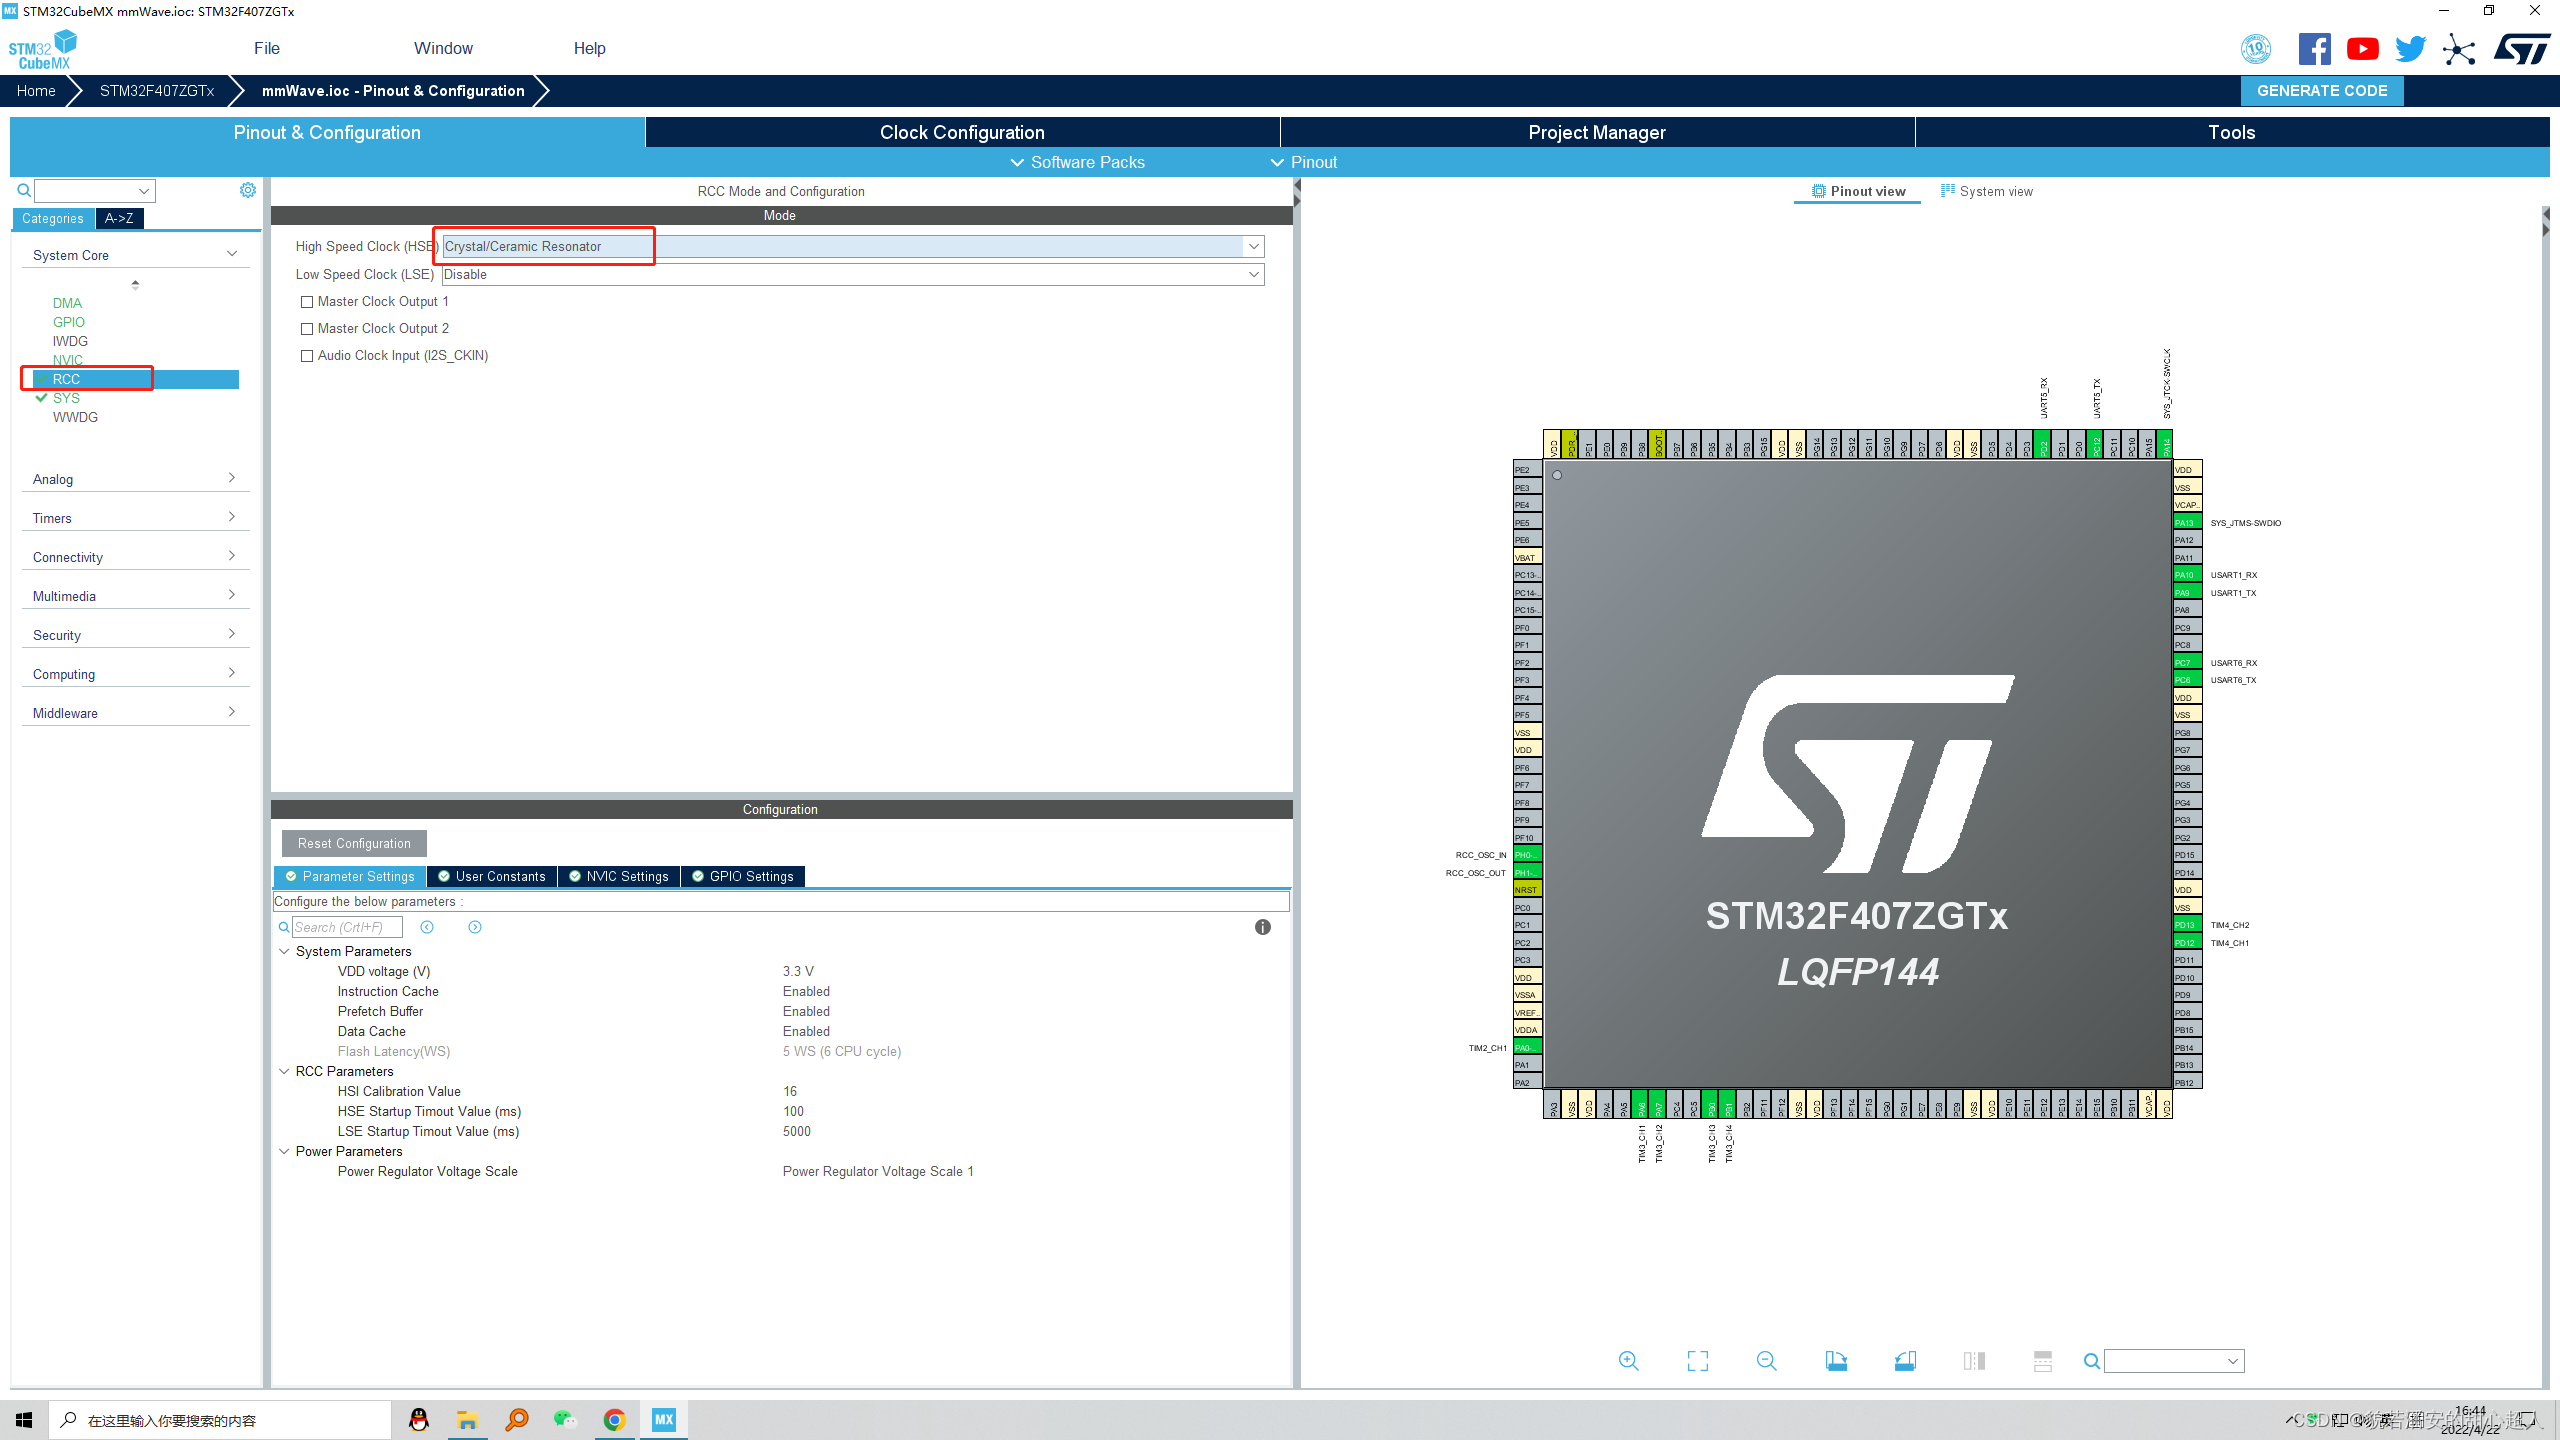The height and width of the screenshot is (1440, 2560).
Task: Open the QQ penguin taskbar icon
Action: 419,1420
